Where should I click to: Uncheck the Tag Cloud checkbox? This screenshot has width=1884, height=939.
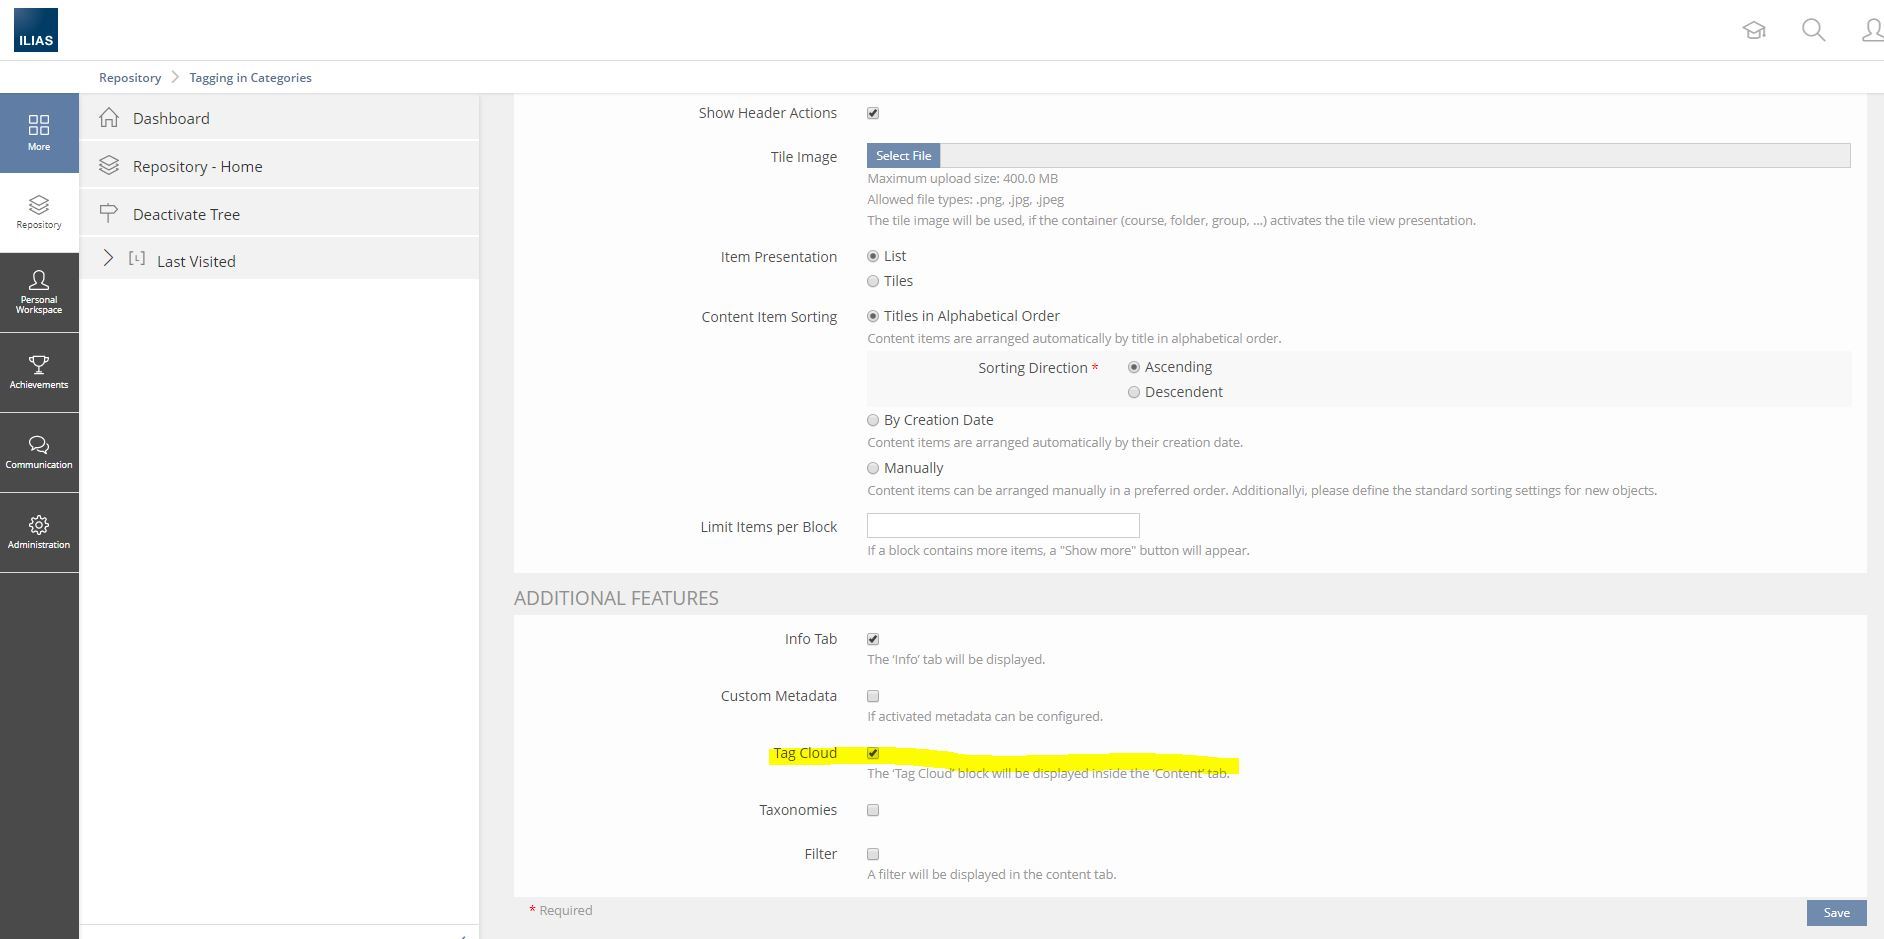[x=873, y=753]
